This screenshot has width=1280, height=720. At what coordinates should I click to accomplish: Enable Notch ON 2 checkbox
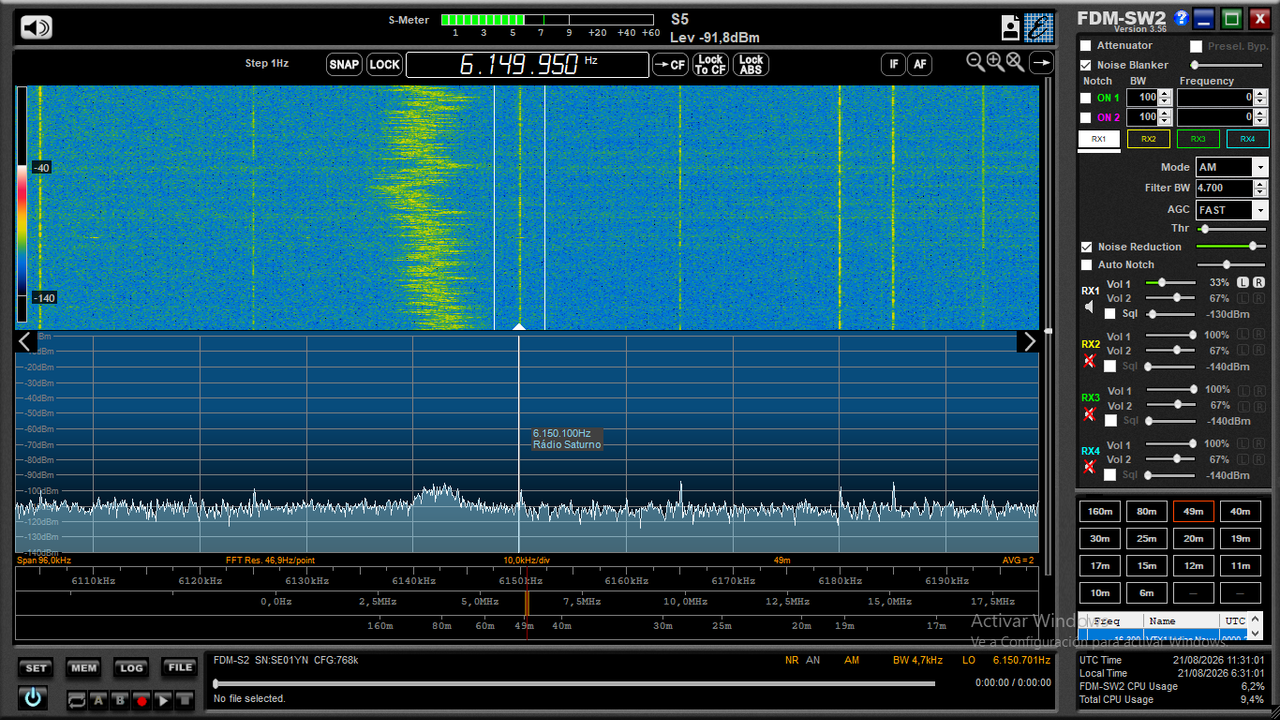(x=1086, y=118)
